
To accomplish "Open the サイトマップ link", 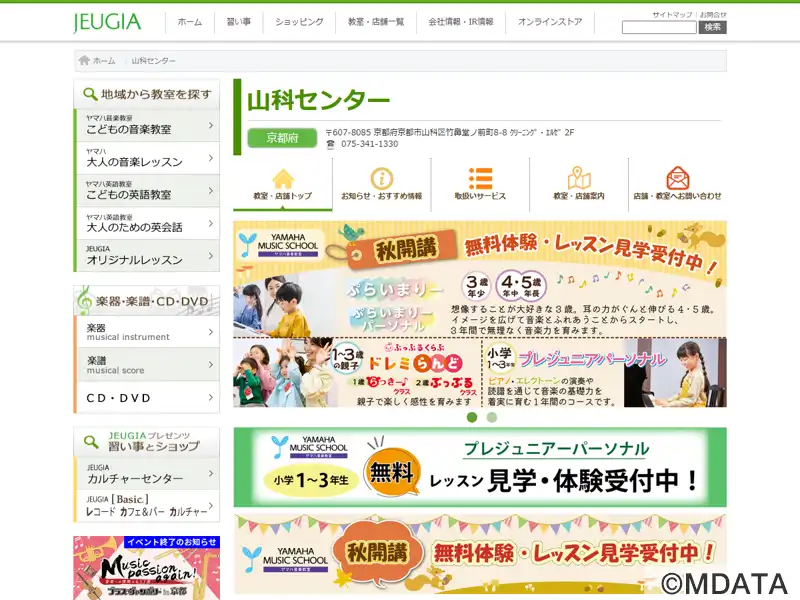I will 672,15.
